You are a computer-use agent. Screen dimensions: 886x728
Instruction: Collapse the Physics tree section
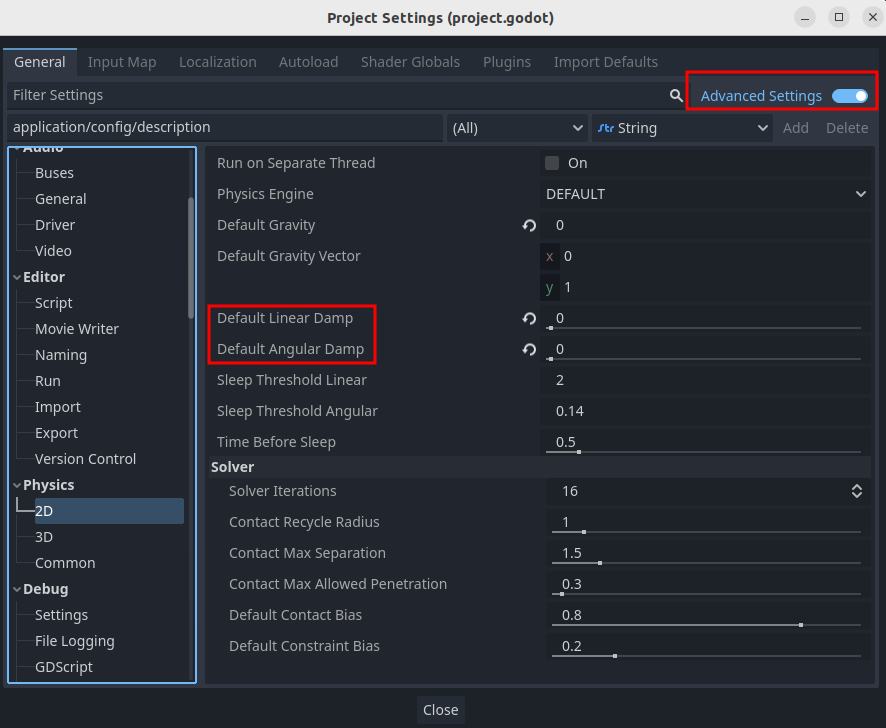16,485
